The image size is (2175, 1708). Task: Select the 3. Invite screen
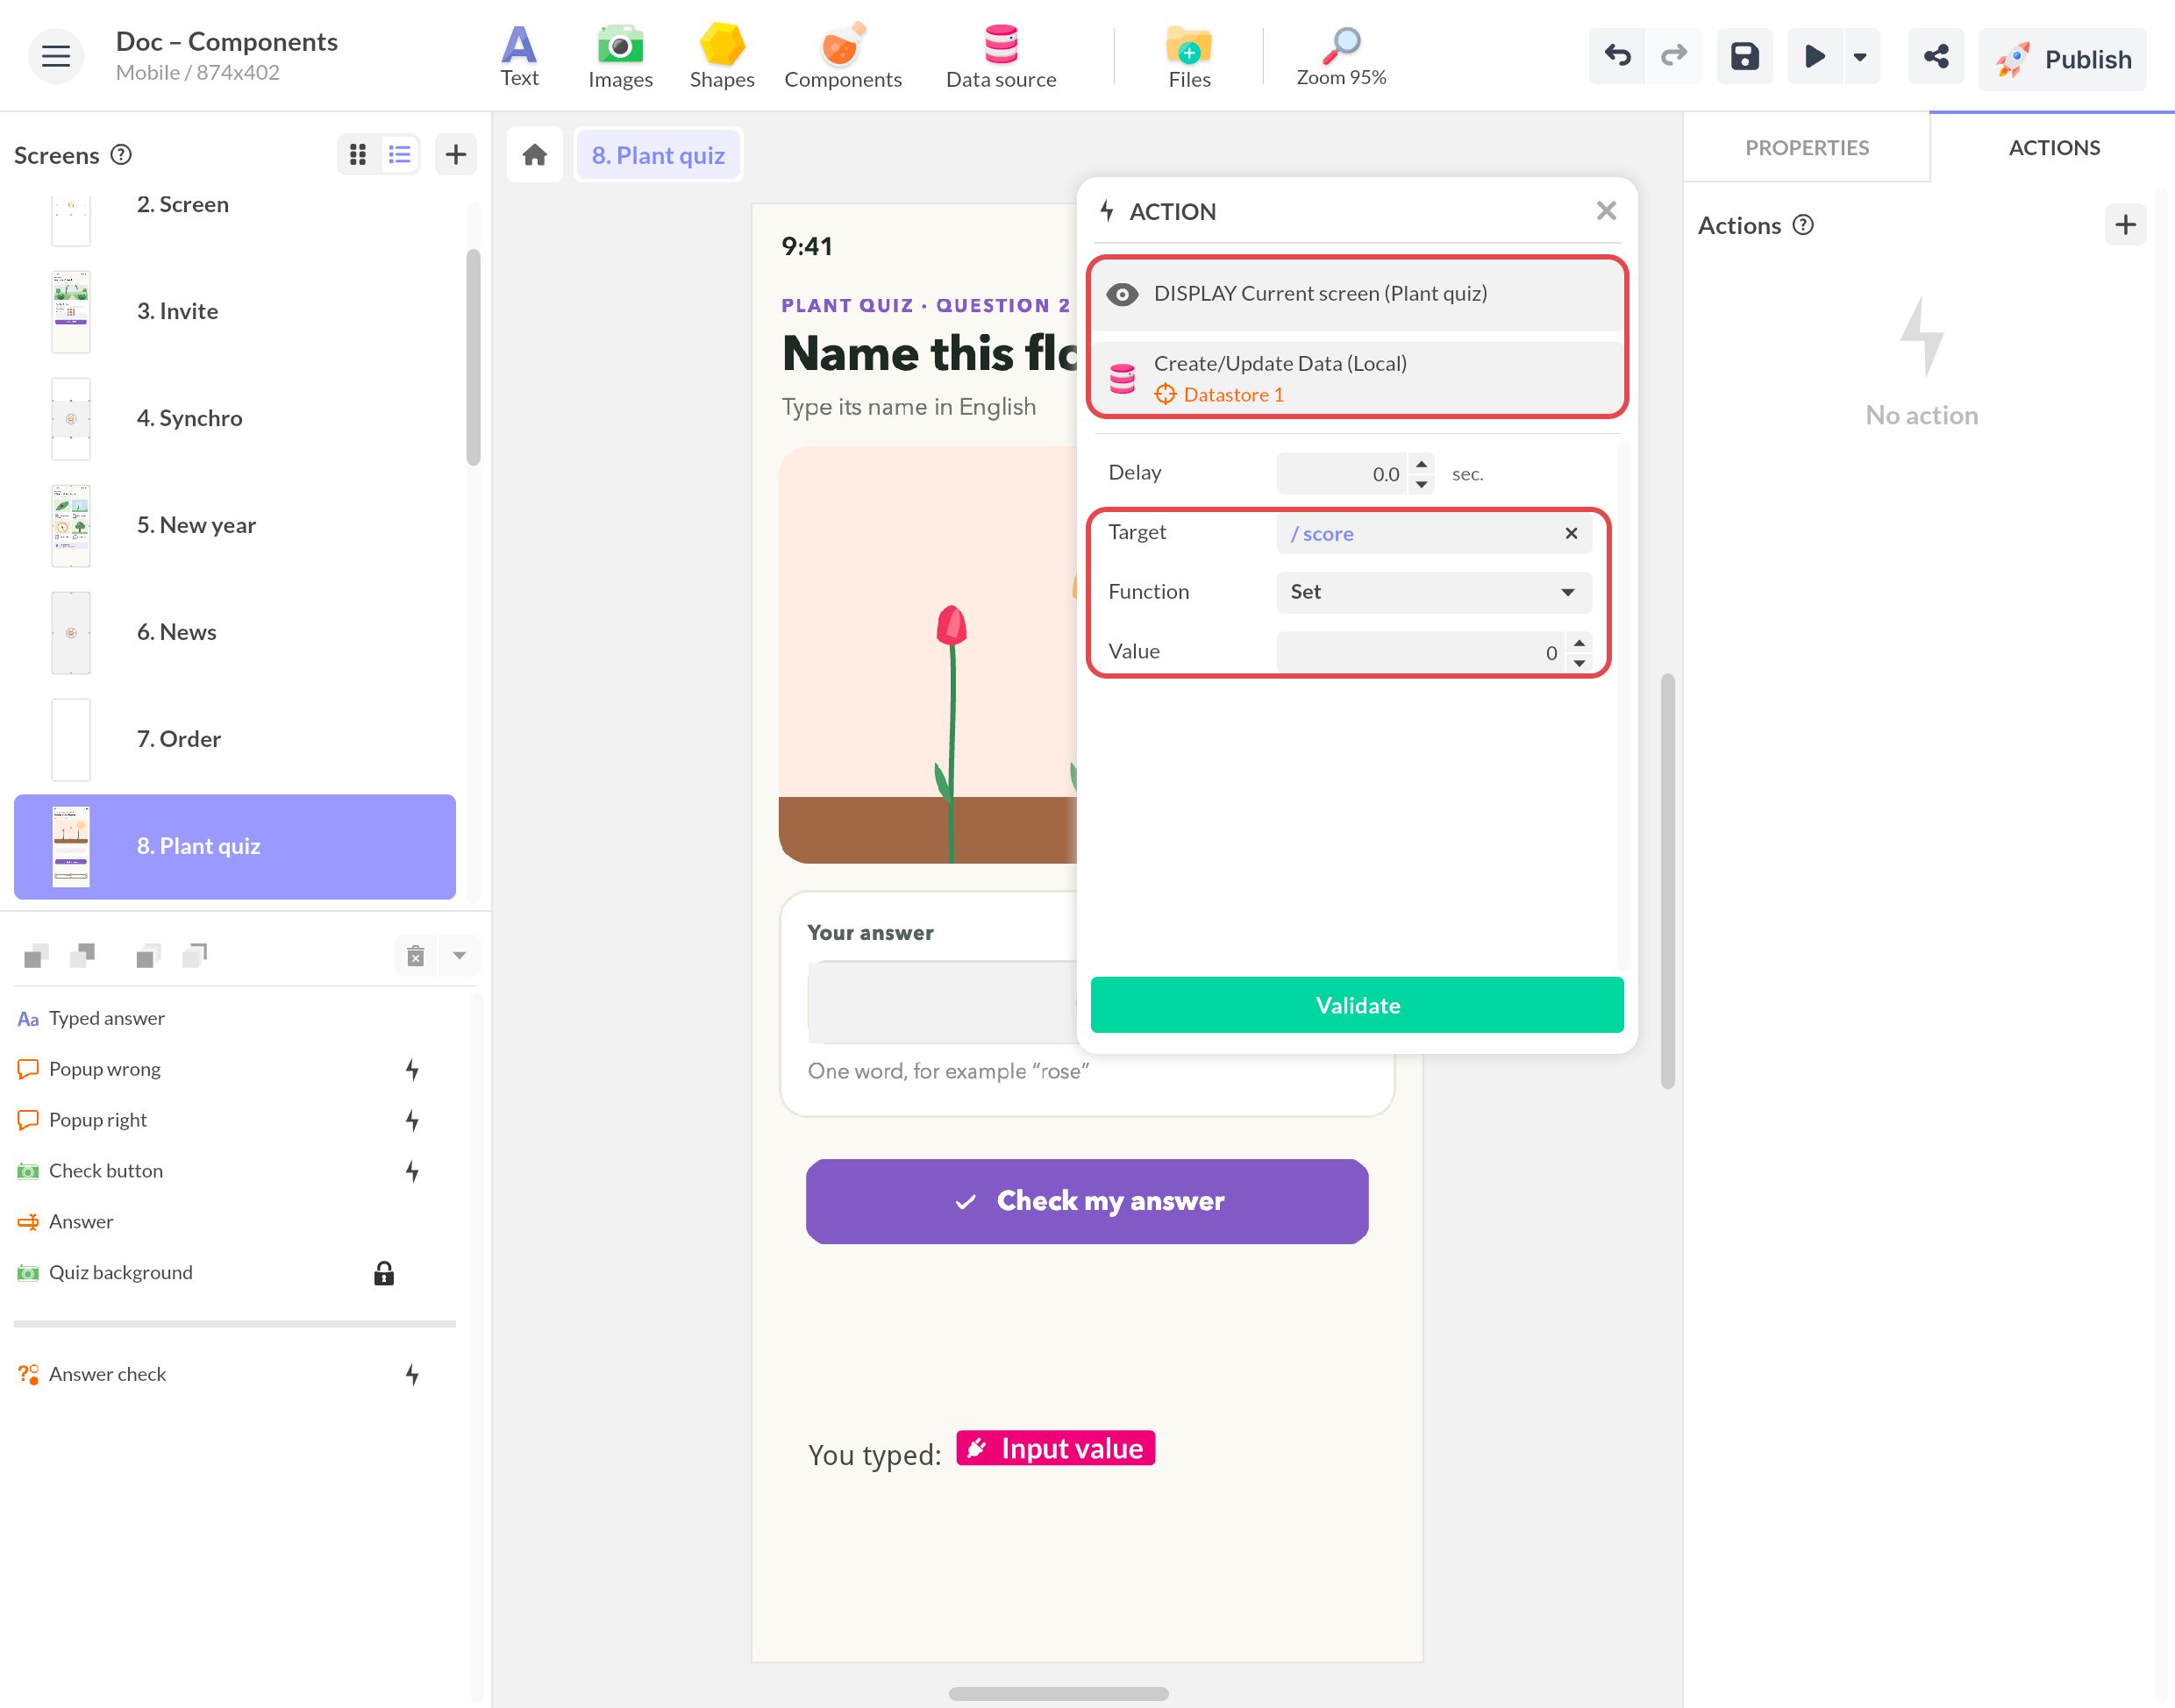pyautogui.click(x=235, y=311)
